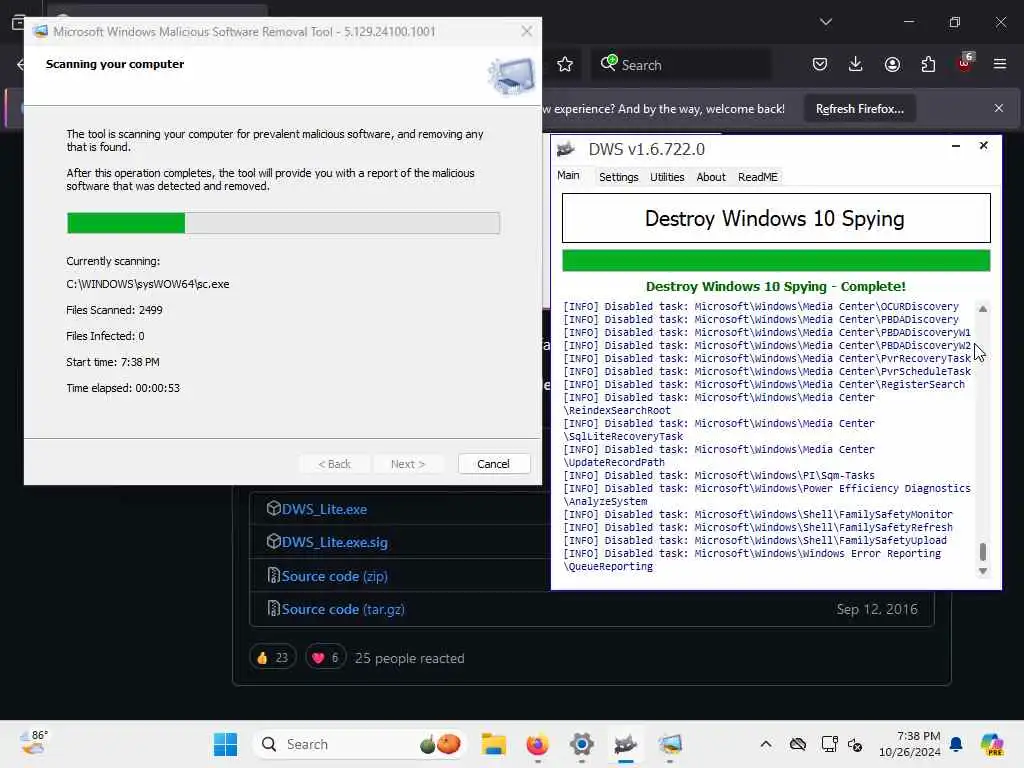Switch to the DWS app taskbar icon
This screenshot has width=1024, height=768.
click(x=626, y=744)
